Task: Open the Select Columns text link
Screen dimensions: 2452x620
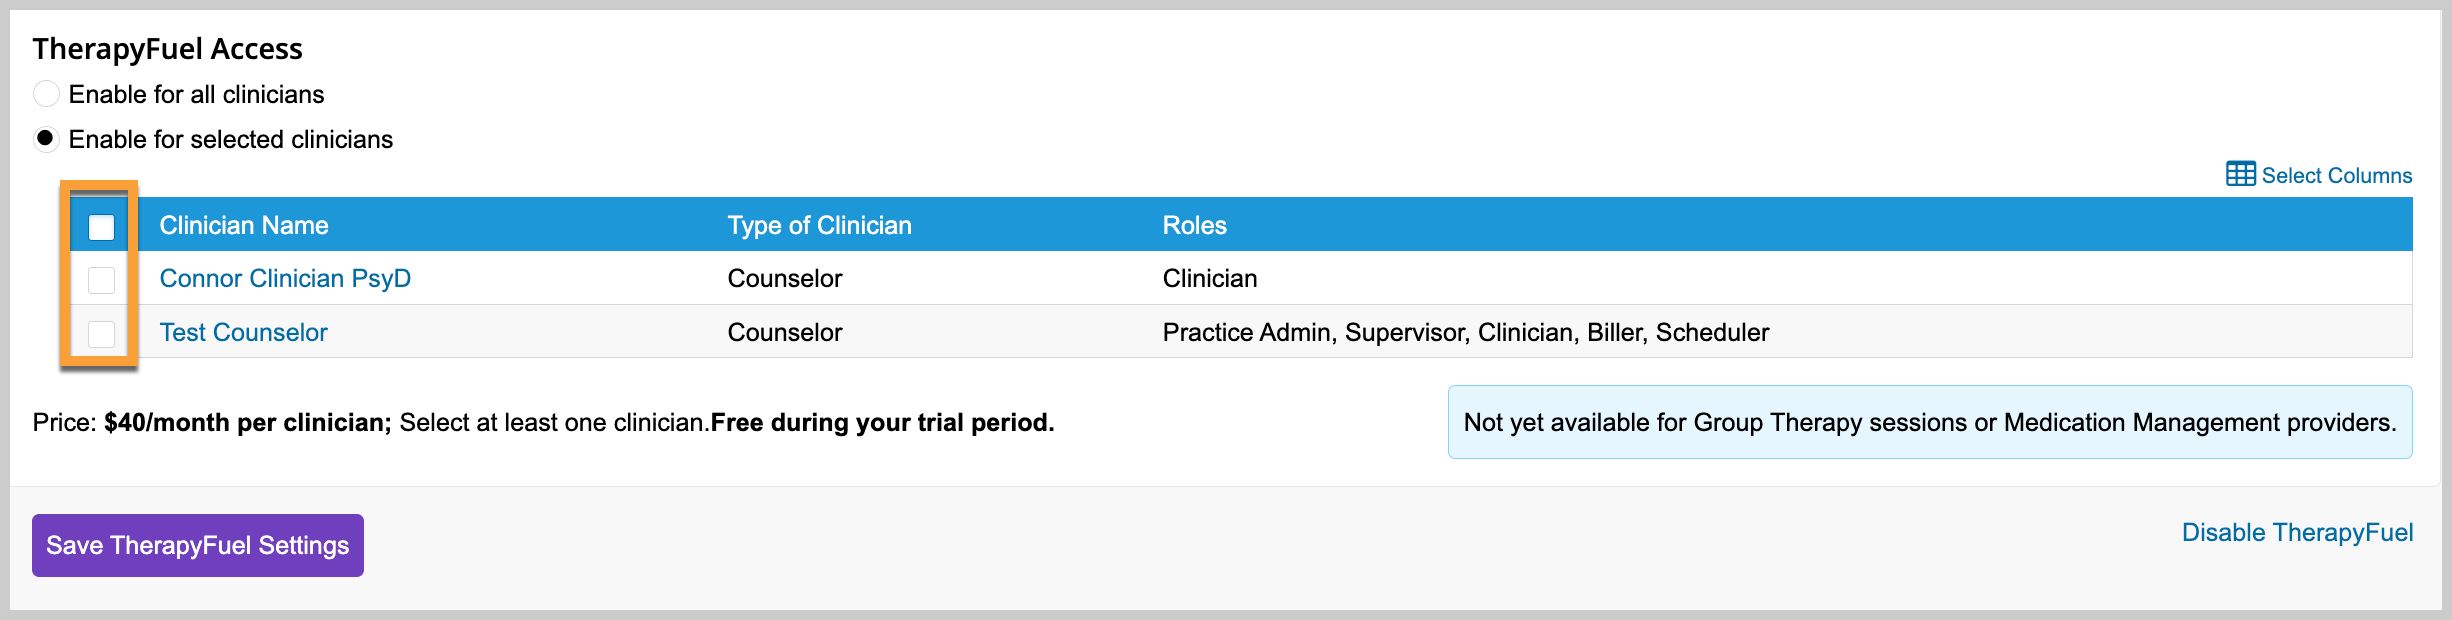Action: [2336, 175]
